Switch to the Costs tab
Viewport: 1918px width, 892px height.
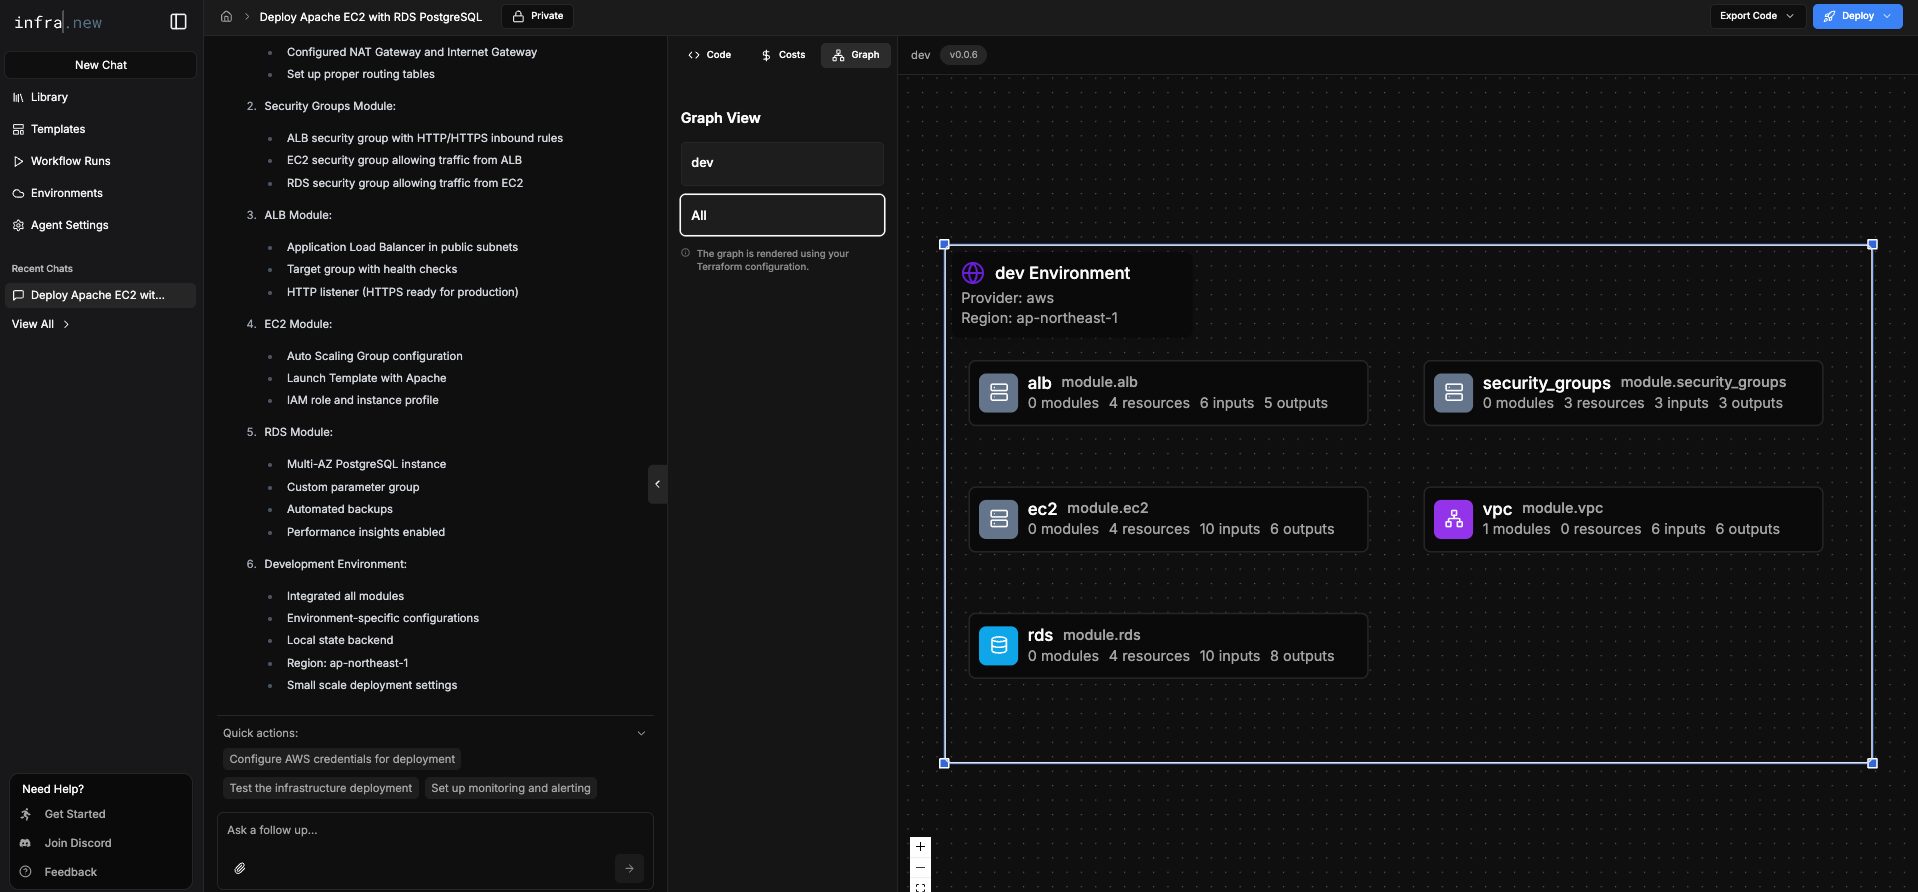[x=782, y=55]
